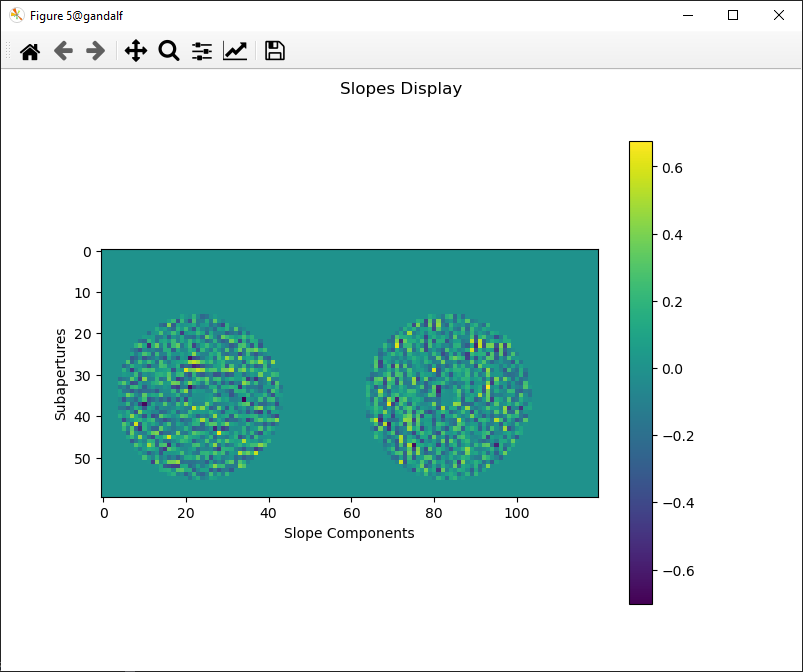Toggle the Zoom to rectangle tool
The height and width of the screenshot is (672, 803).
169,51
